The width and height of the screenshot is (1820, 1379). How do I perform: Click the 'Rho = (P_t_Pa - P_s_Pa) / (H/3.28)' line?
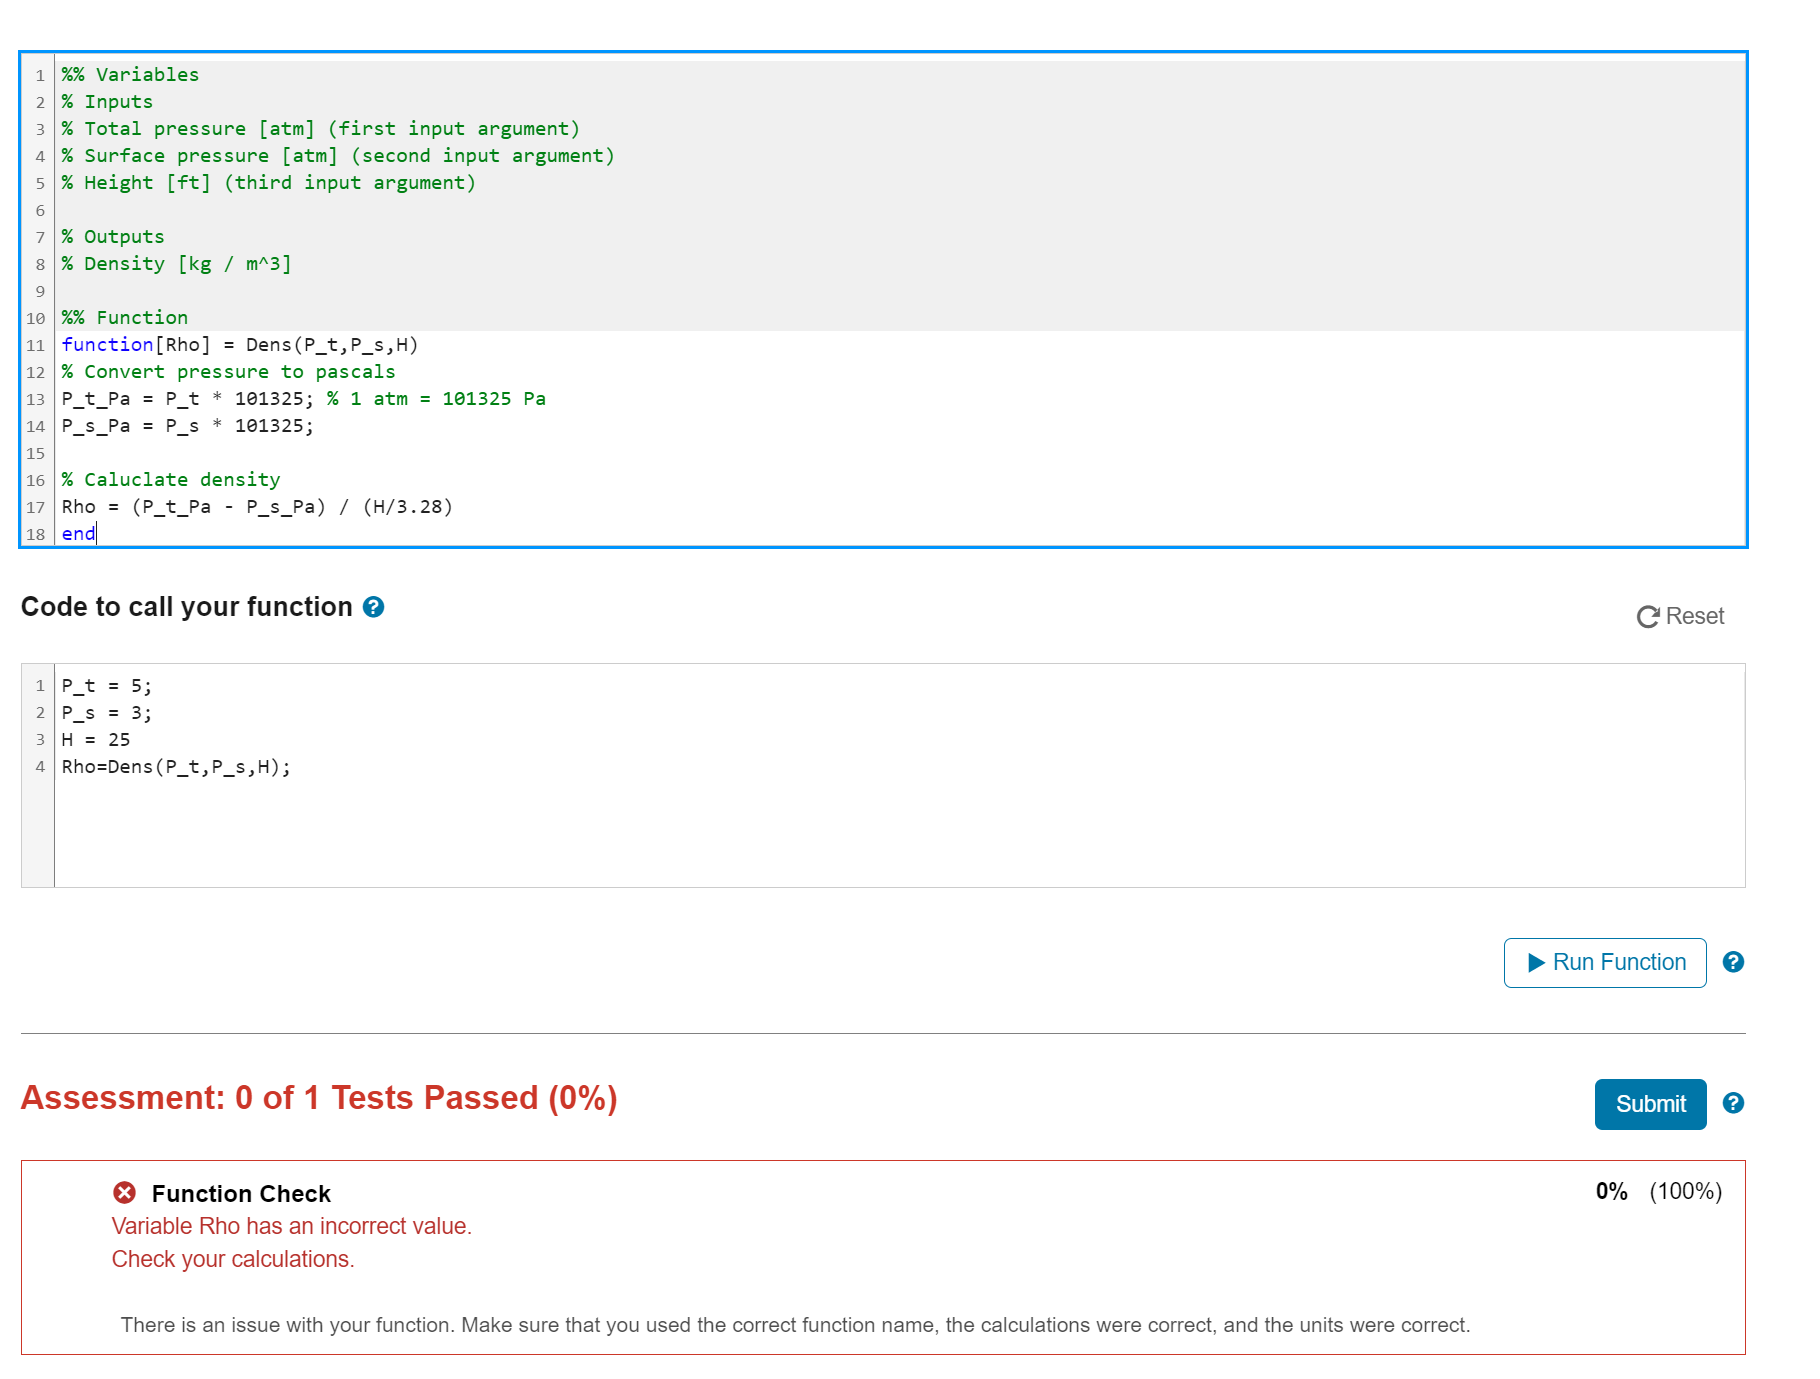pos(257,507)
